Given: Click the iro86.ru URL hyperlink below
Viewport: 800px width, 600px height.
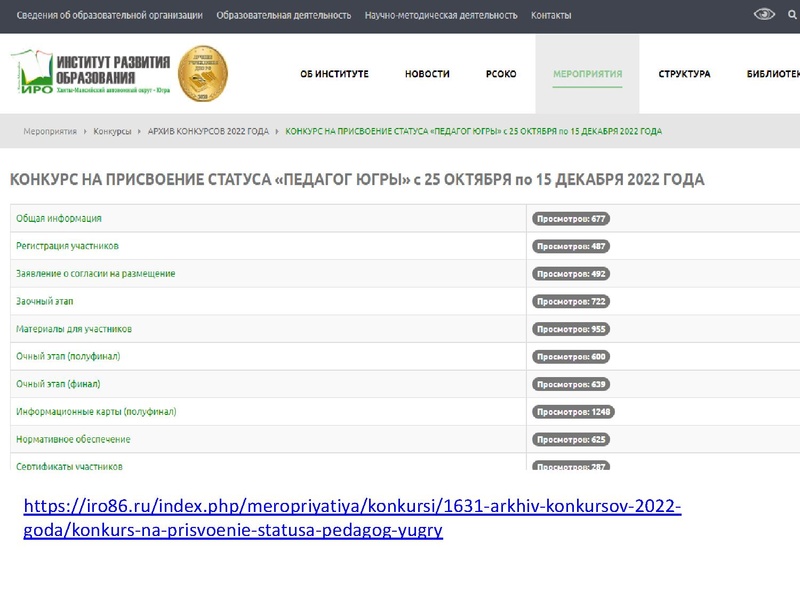Looking at the screenshot, I should pos(351,518).
